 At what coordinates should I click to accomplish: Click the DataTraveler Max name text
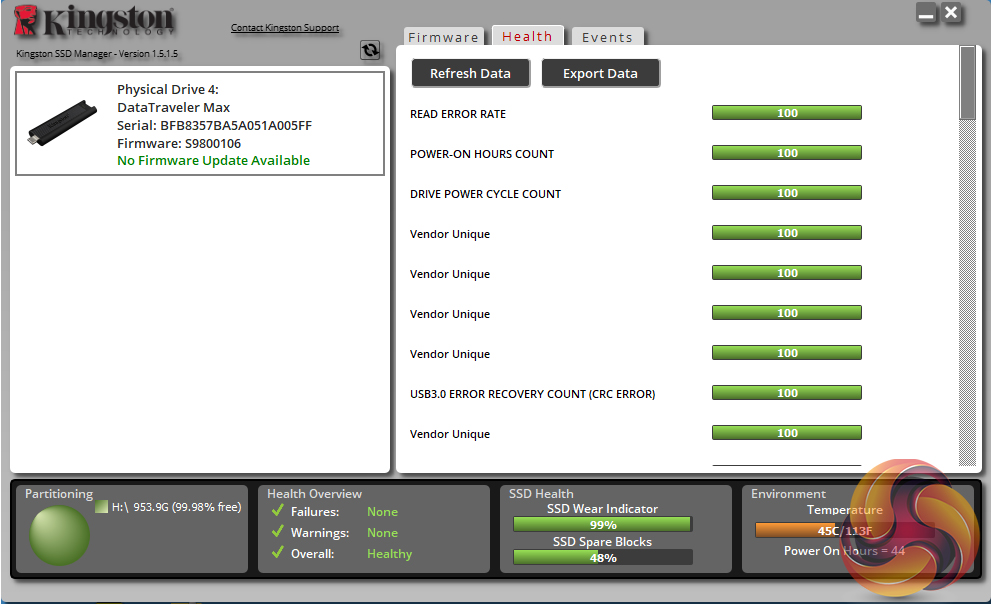173,107
